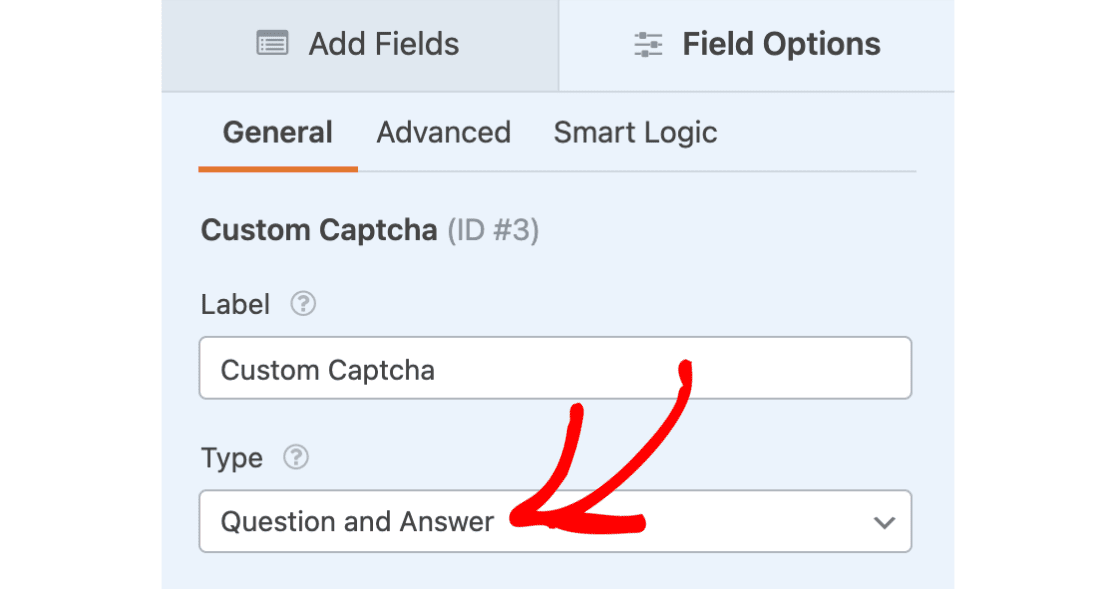Click the Field Options sliders icon
Viewport: 1116px width, 589px height.
[648, 44]
